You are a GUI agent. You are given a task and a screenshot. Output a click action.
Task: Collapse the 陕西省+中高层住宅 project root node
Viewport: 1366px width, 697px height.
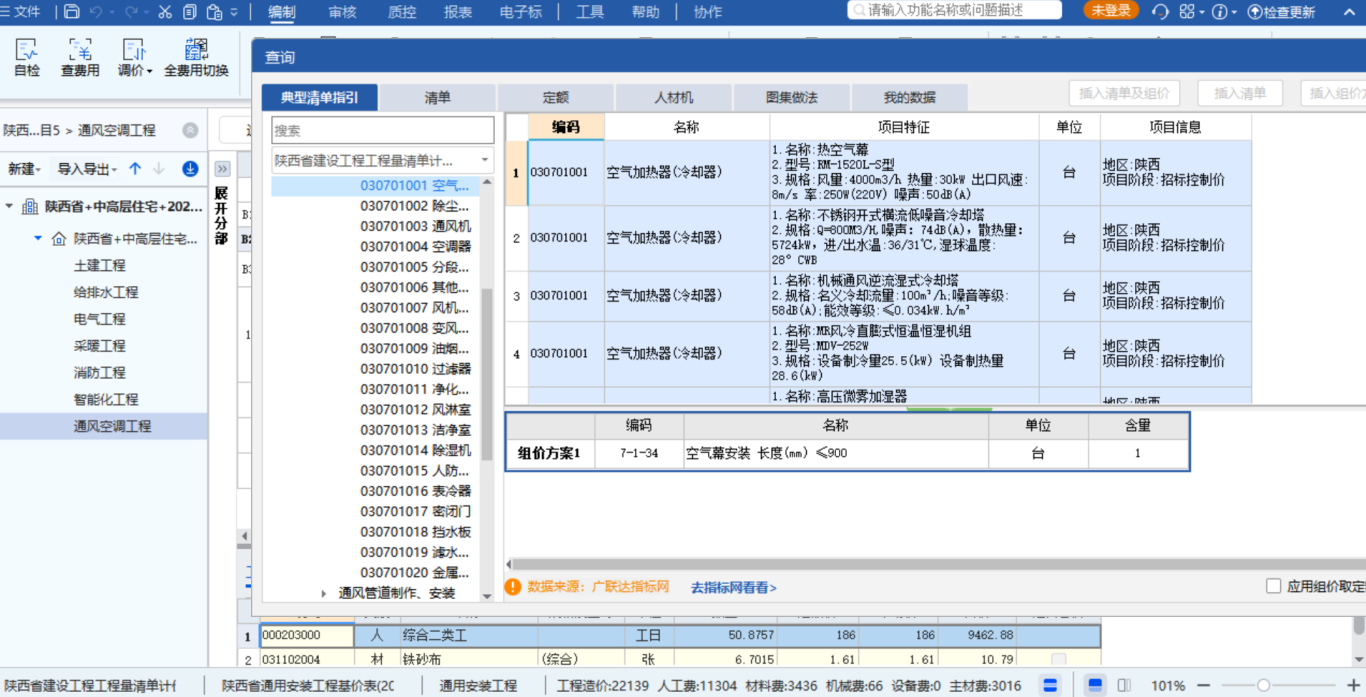10,206
